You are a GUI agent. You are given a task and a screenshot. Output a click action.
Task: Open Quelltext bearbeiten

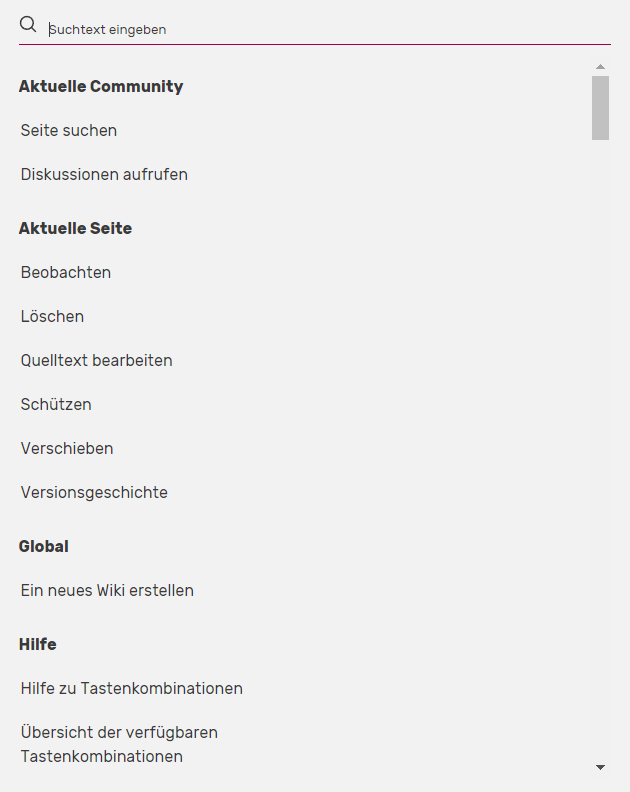click(96, 360)
